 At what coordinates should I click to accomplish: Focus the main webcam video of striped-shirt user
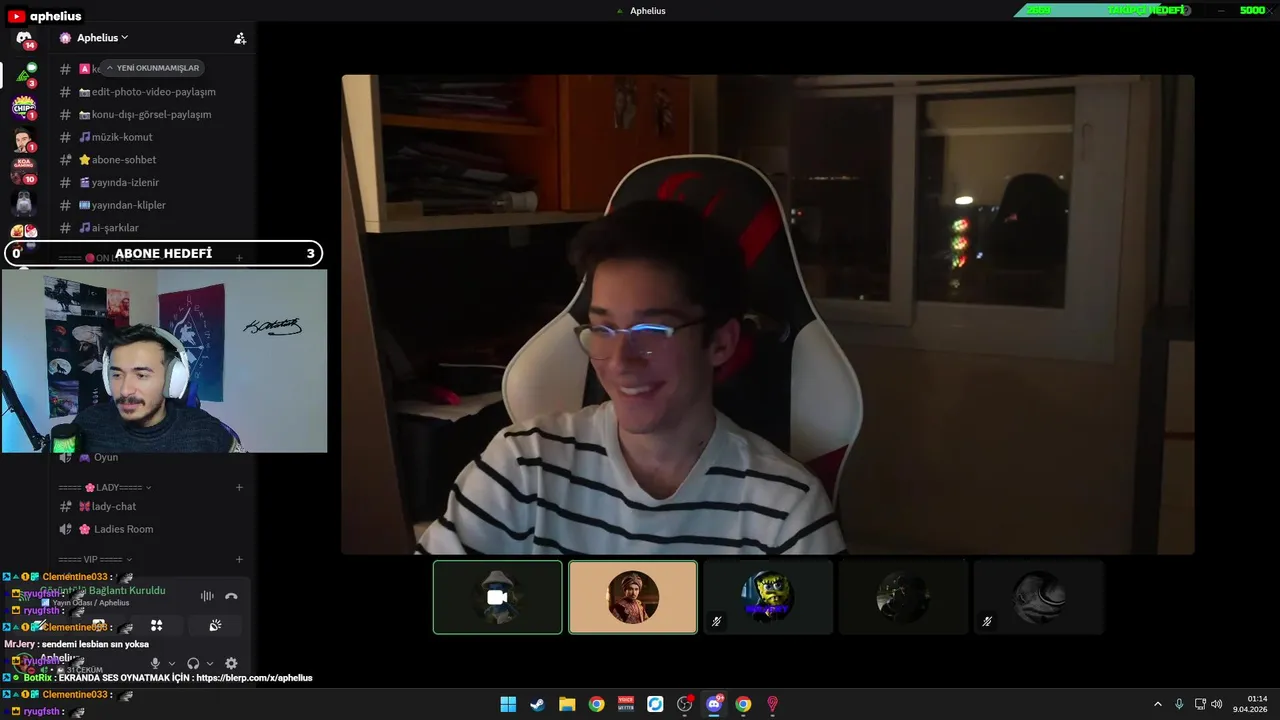click(768, 314)
